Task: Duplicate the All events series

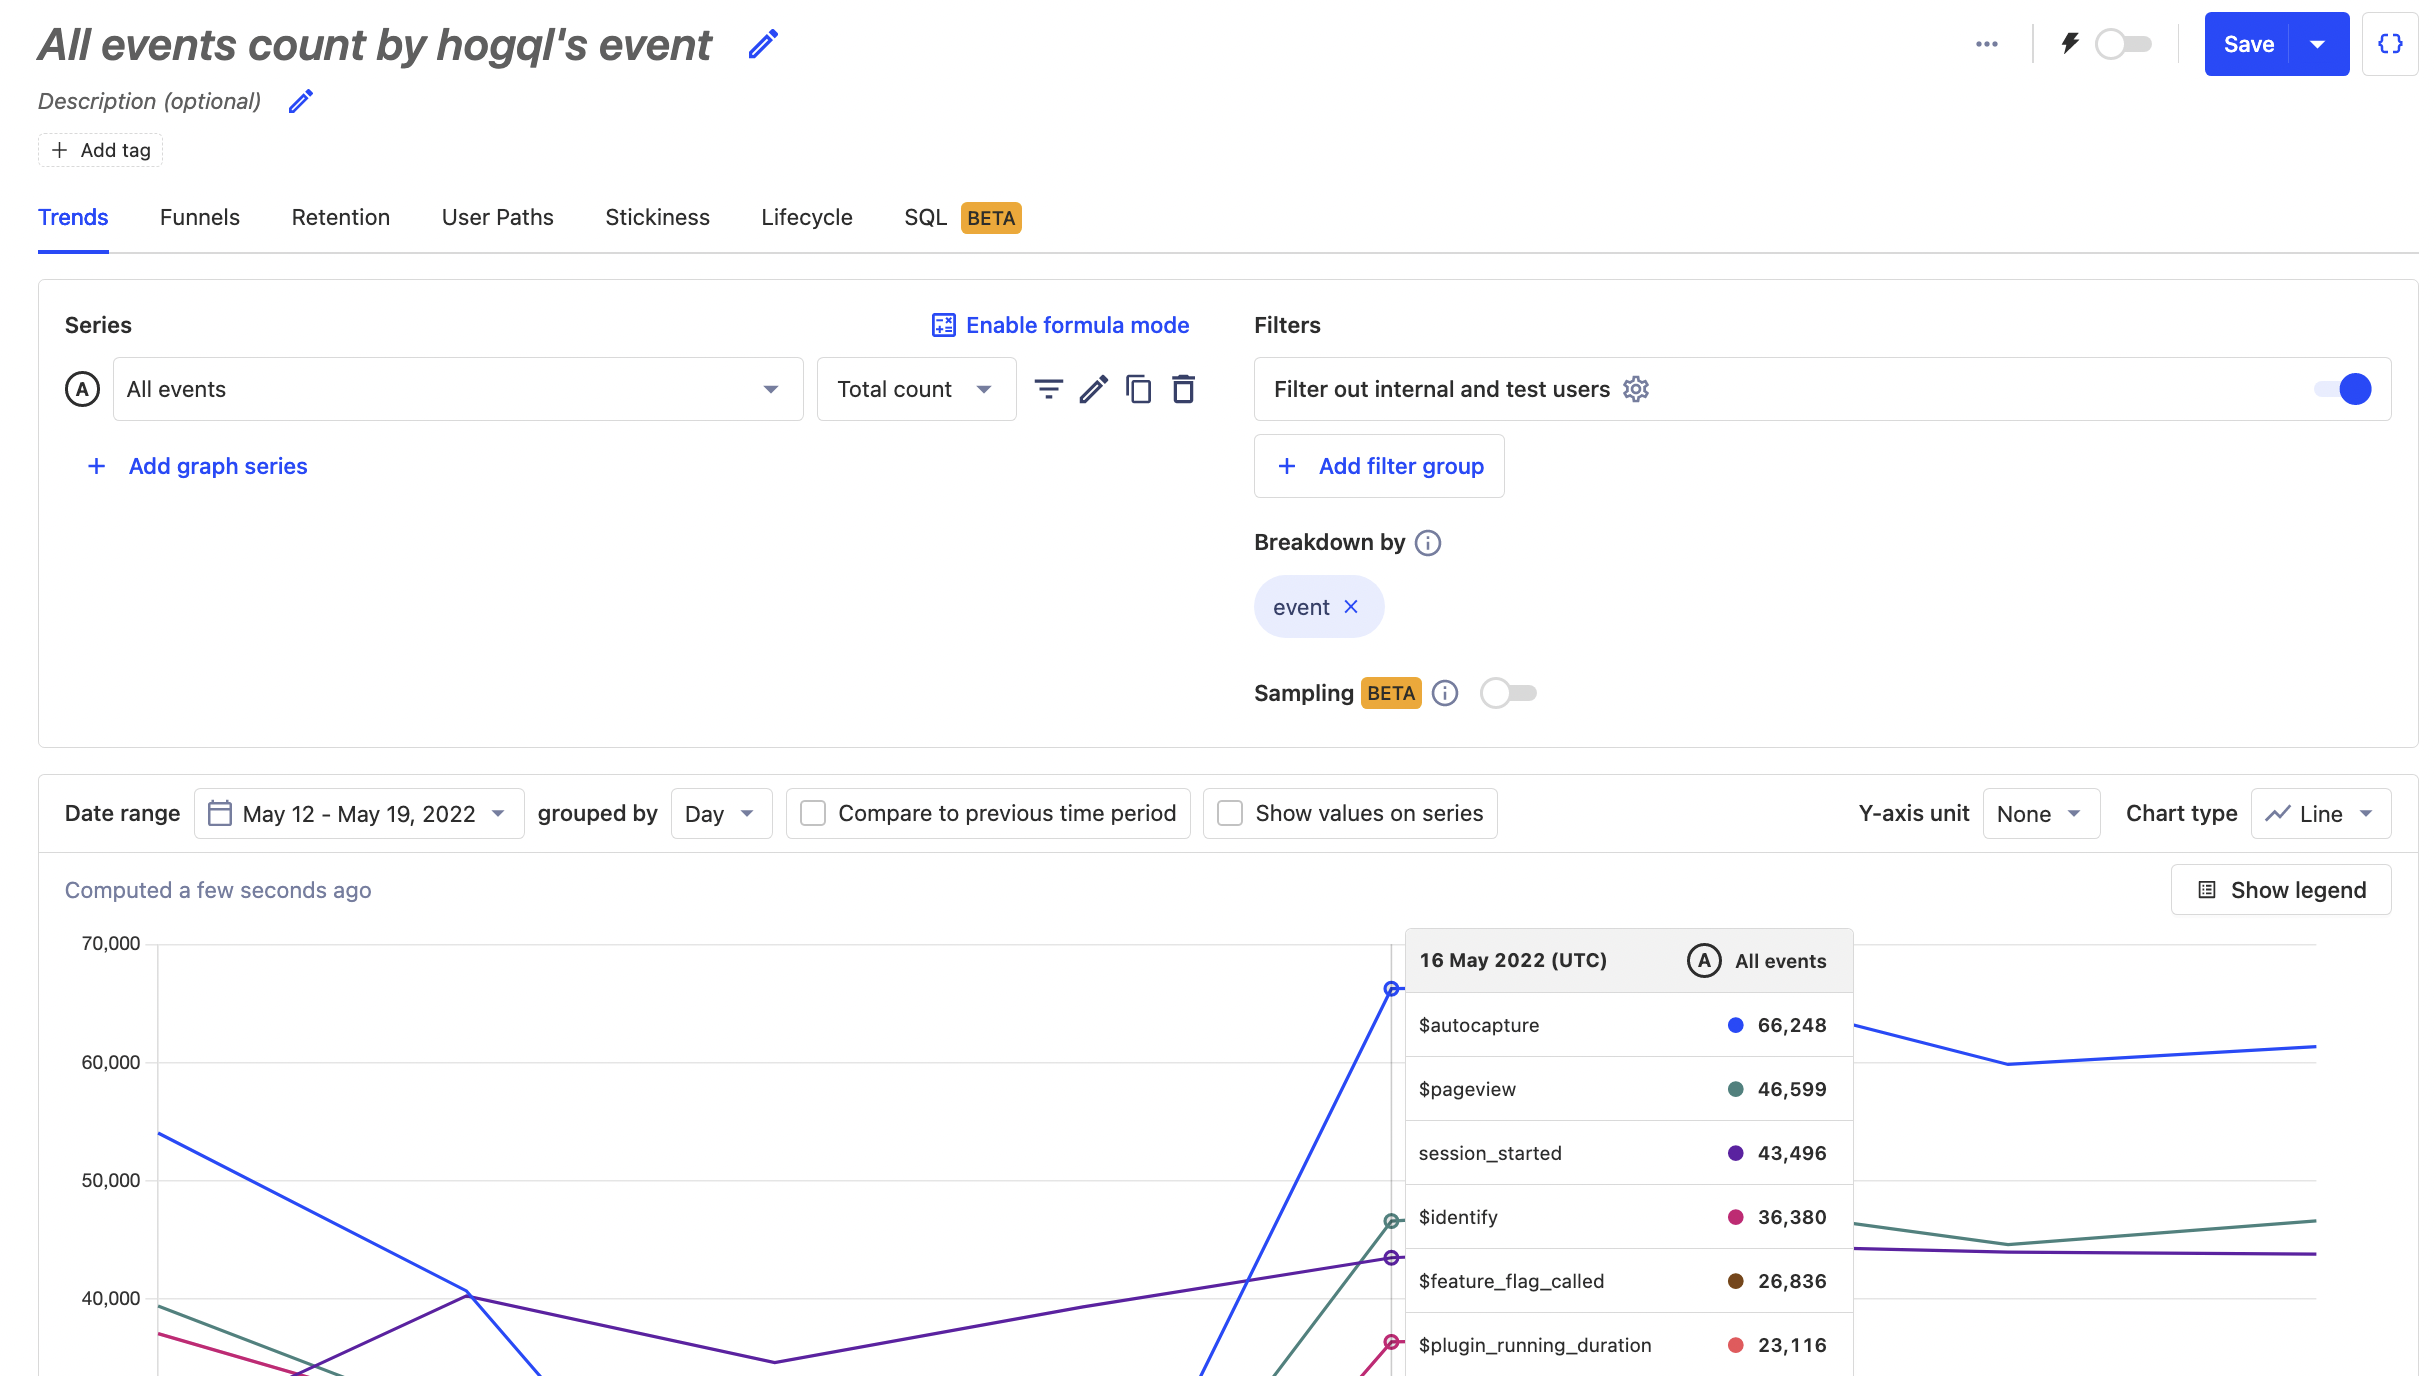Action: pyautogui.click(x=1137, y=389)
